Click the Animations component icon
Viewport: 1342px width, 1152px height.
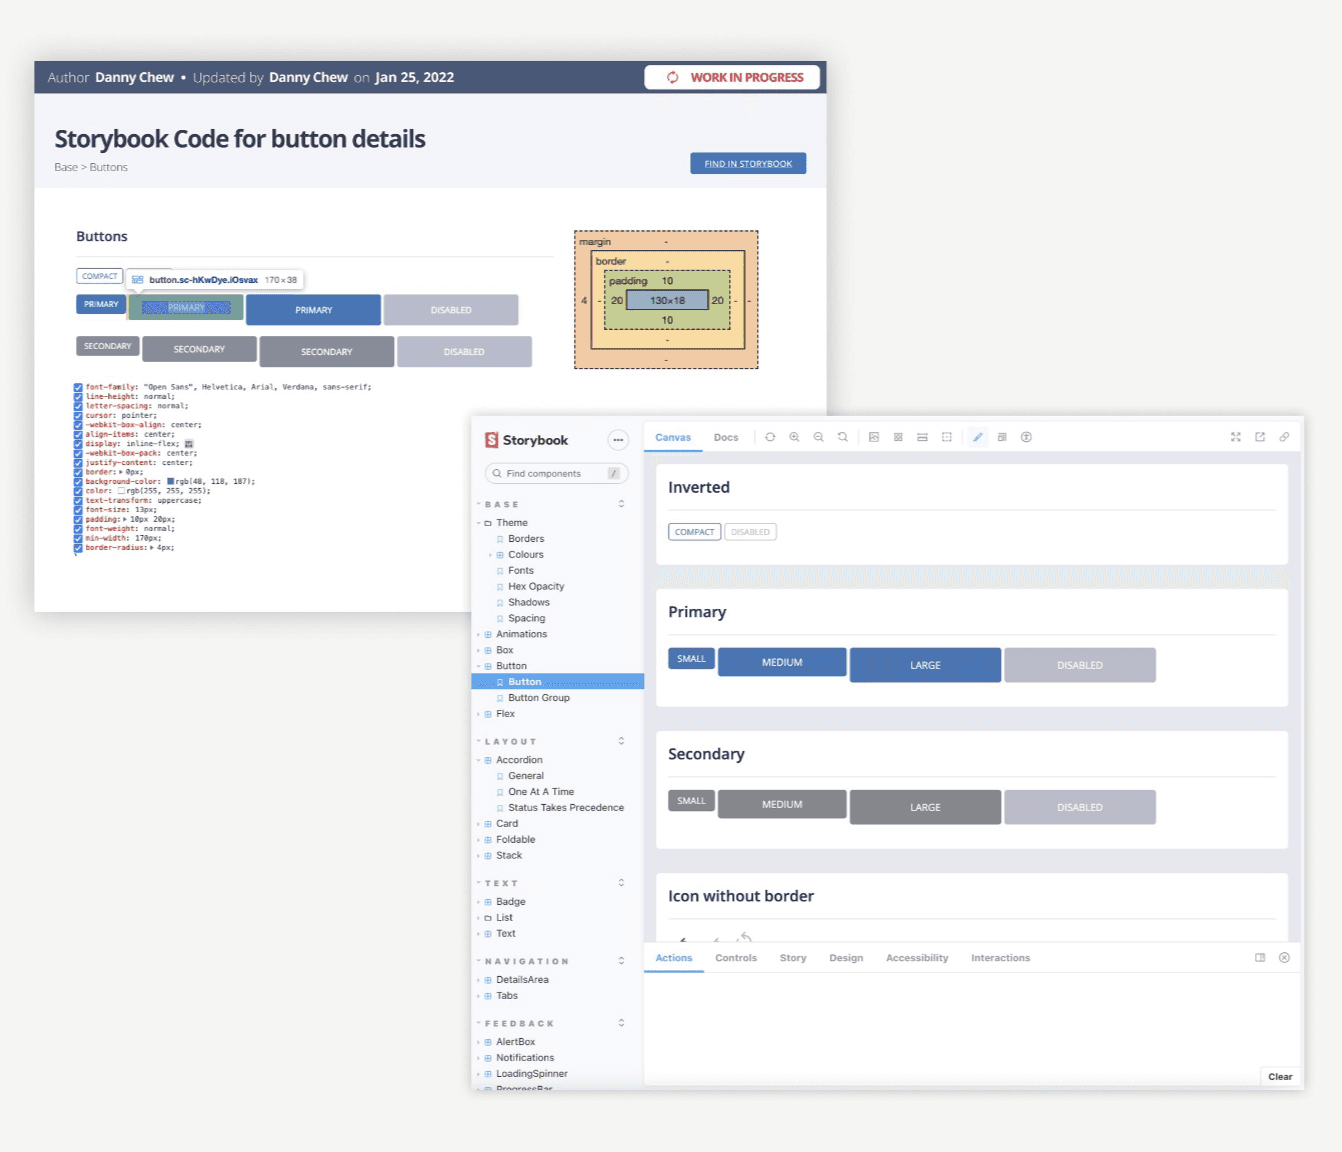[488, 635]
